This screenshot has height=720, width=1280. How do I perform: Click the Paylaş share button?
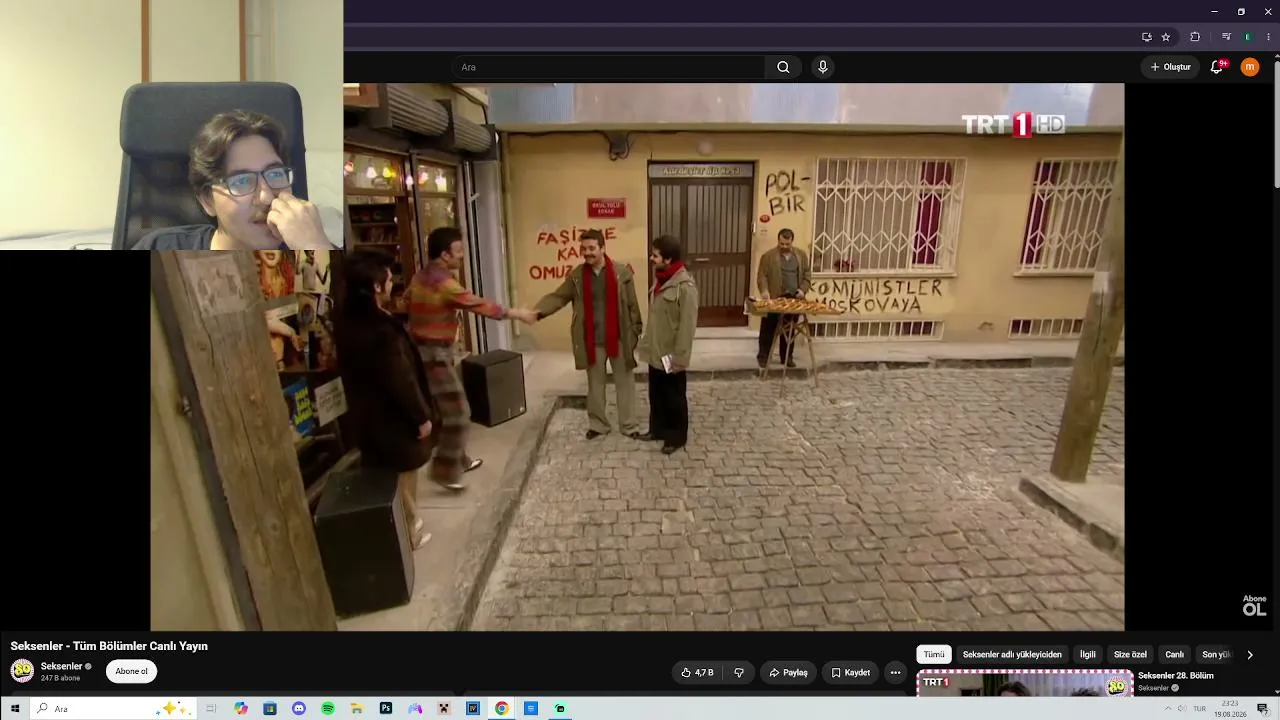[788, 673]
